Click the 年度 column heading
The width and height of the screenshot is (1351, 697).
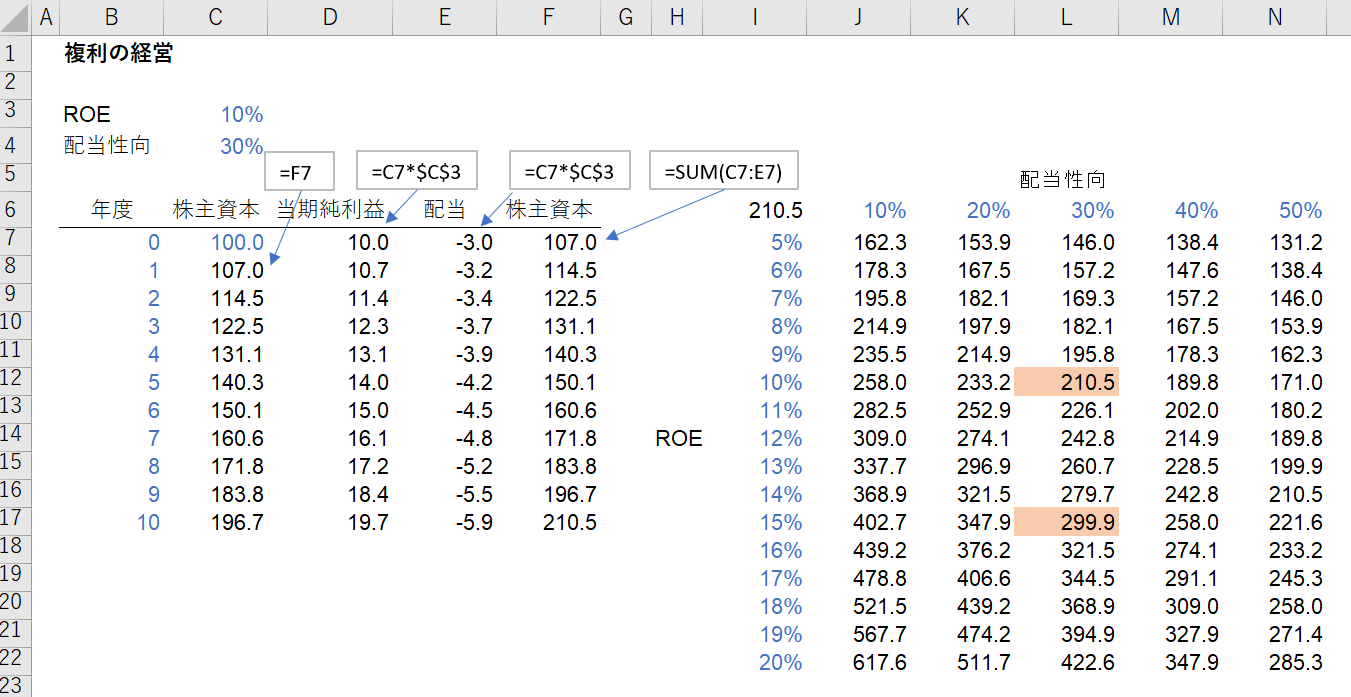coord(112,210)
